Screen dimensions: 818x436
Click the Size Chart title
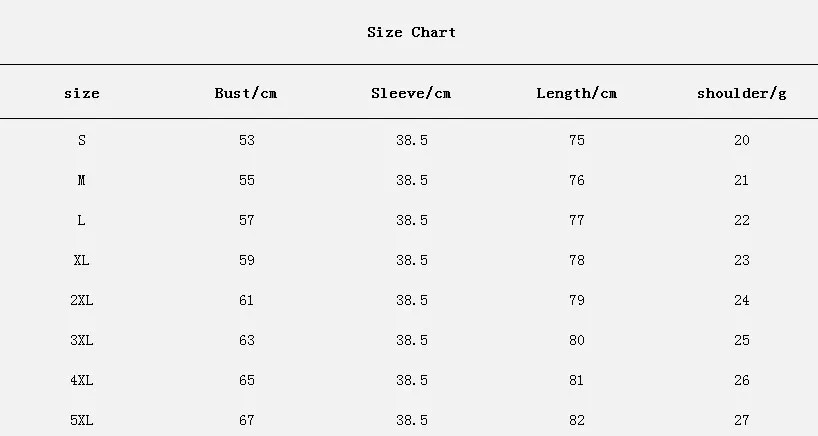(411, 32)
